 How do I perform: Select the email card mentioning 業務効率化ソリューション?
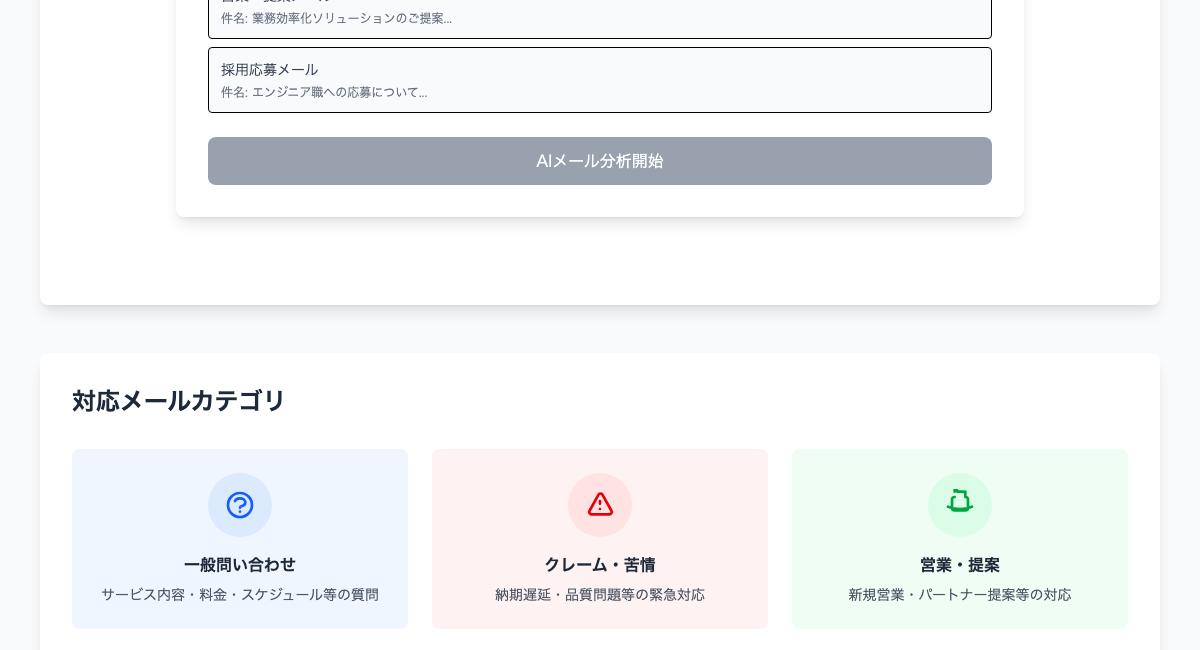pos(600,15)
